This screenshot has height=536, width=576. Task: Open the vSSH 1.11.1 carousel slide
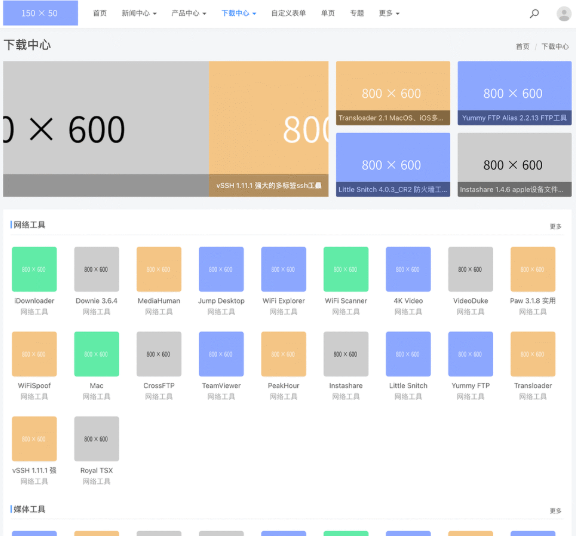(x=269, y=129)
